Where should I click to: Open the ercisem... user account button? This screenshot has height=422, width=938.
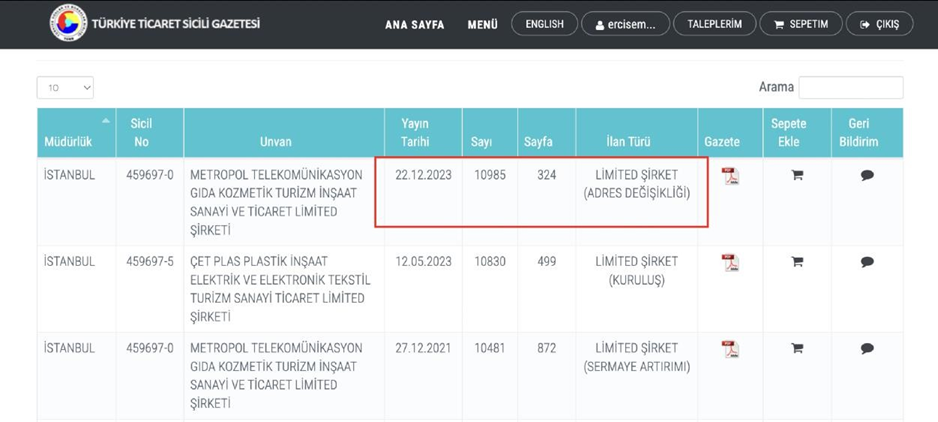click(x=626, y=24)
